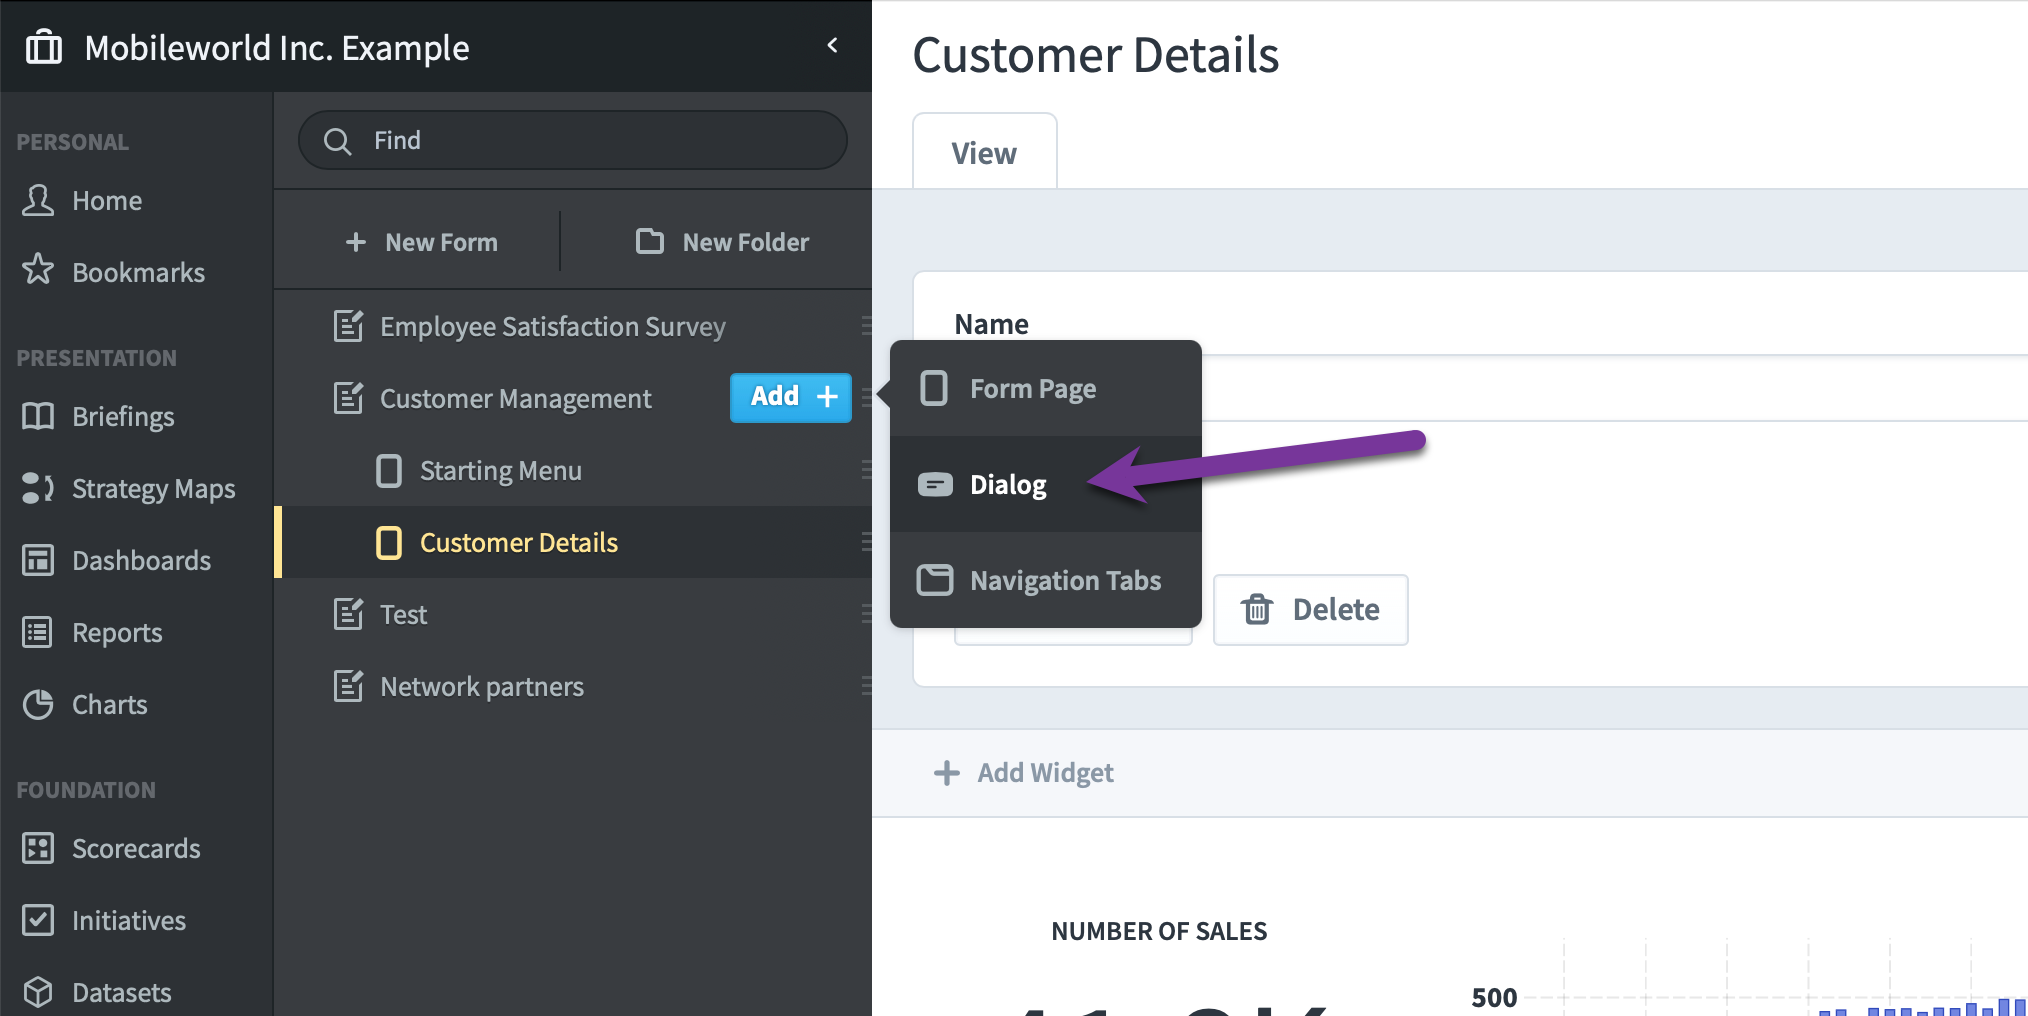
Task: Click the folder icon beside New Folder
Action: click(x=650, y=241)
